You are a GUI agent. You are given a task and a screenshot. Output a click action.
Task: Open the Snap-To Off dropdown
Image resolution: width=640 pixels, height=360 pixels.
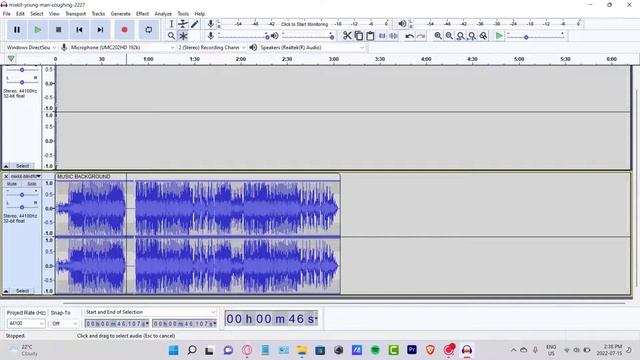coord(64,323)
